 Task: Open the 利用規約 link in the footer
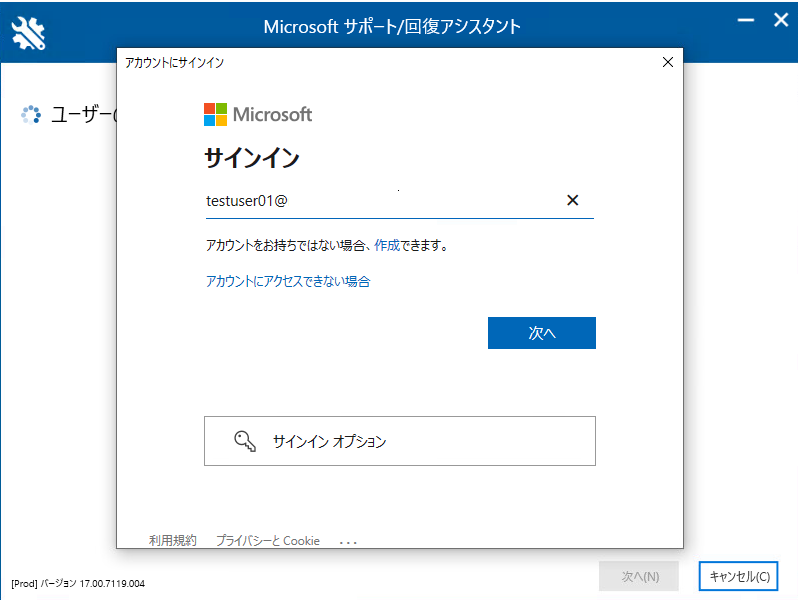click(173, 540)
